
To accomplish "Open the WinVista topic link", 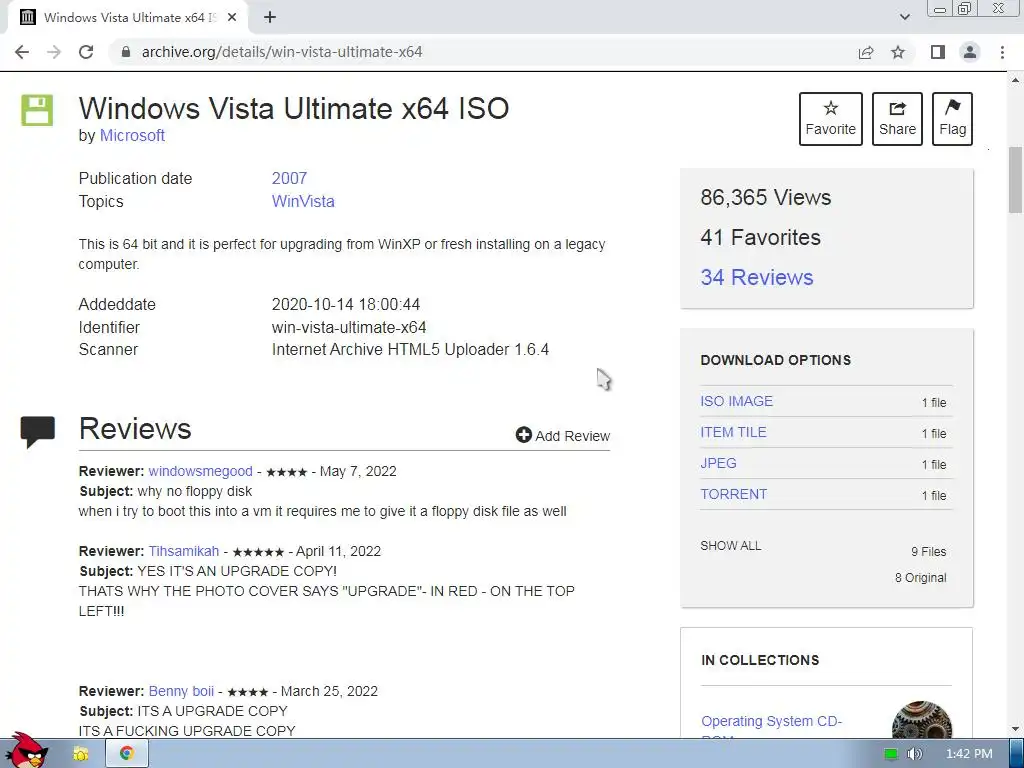I will (x=303, y=201).
